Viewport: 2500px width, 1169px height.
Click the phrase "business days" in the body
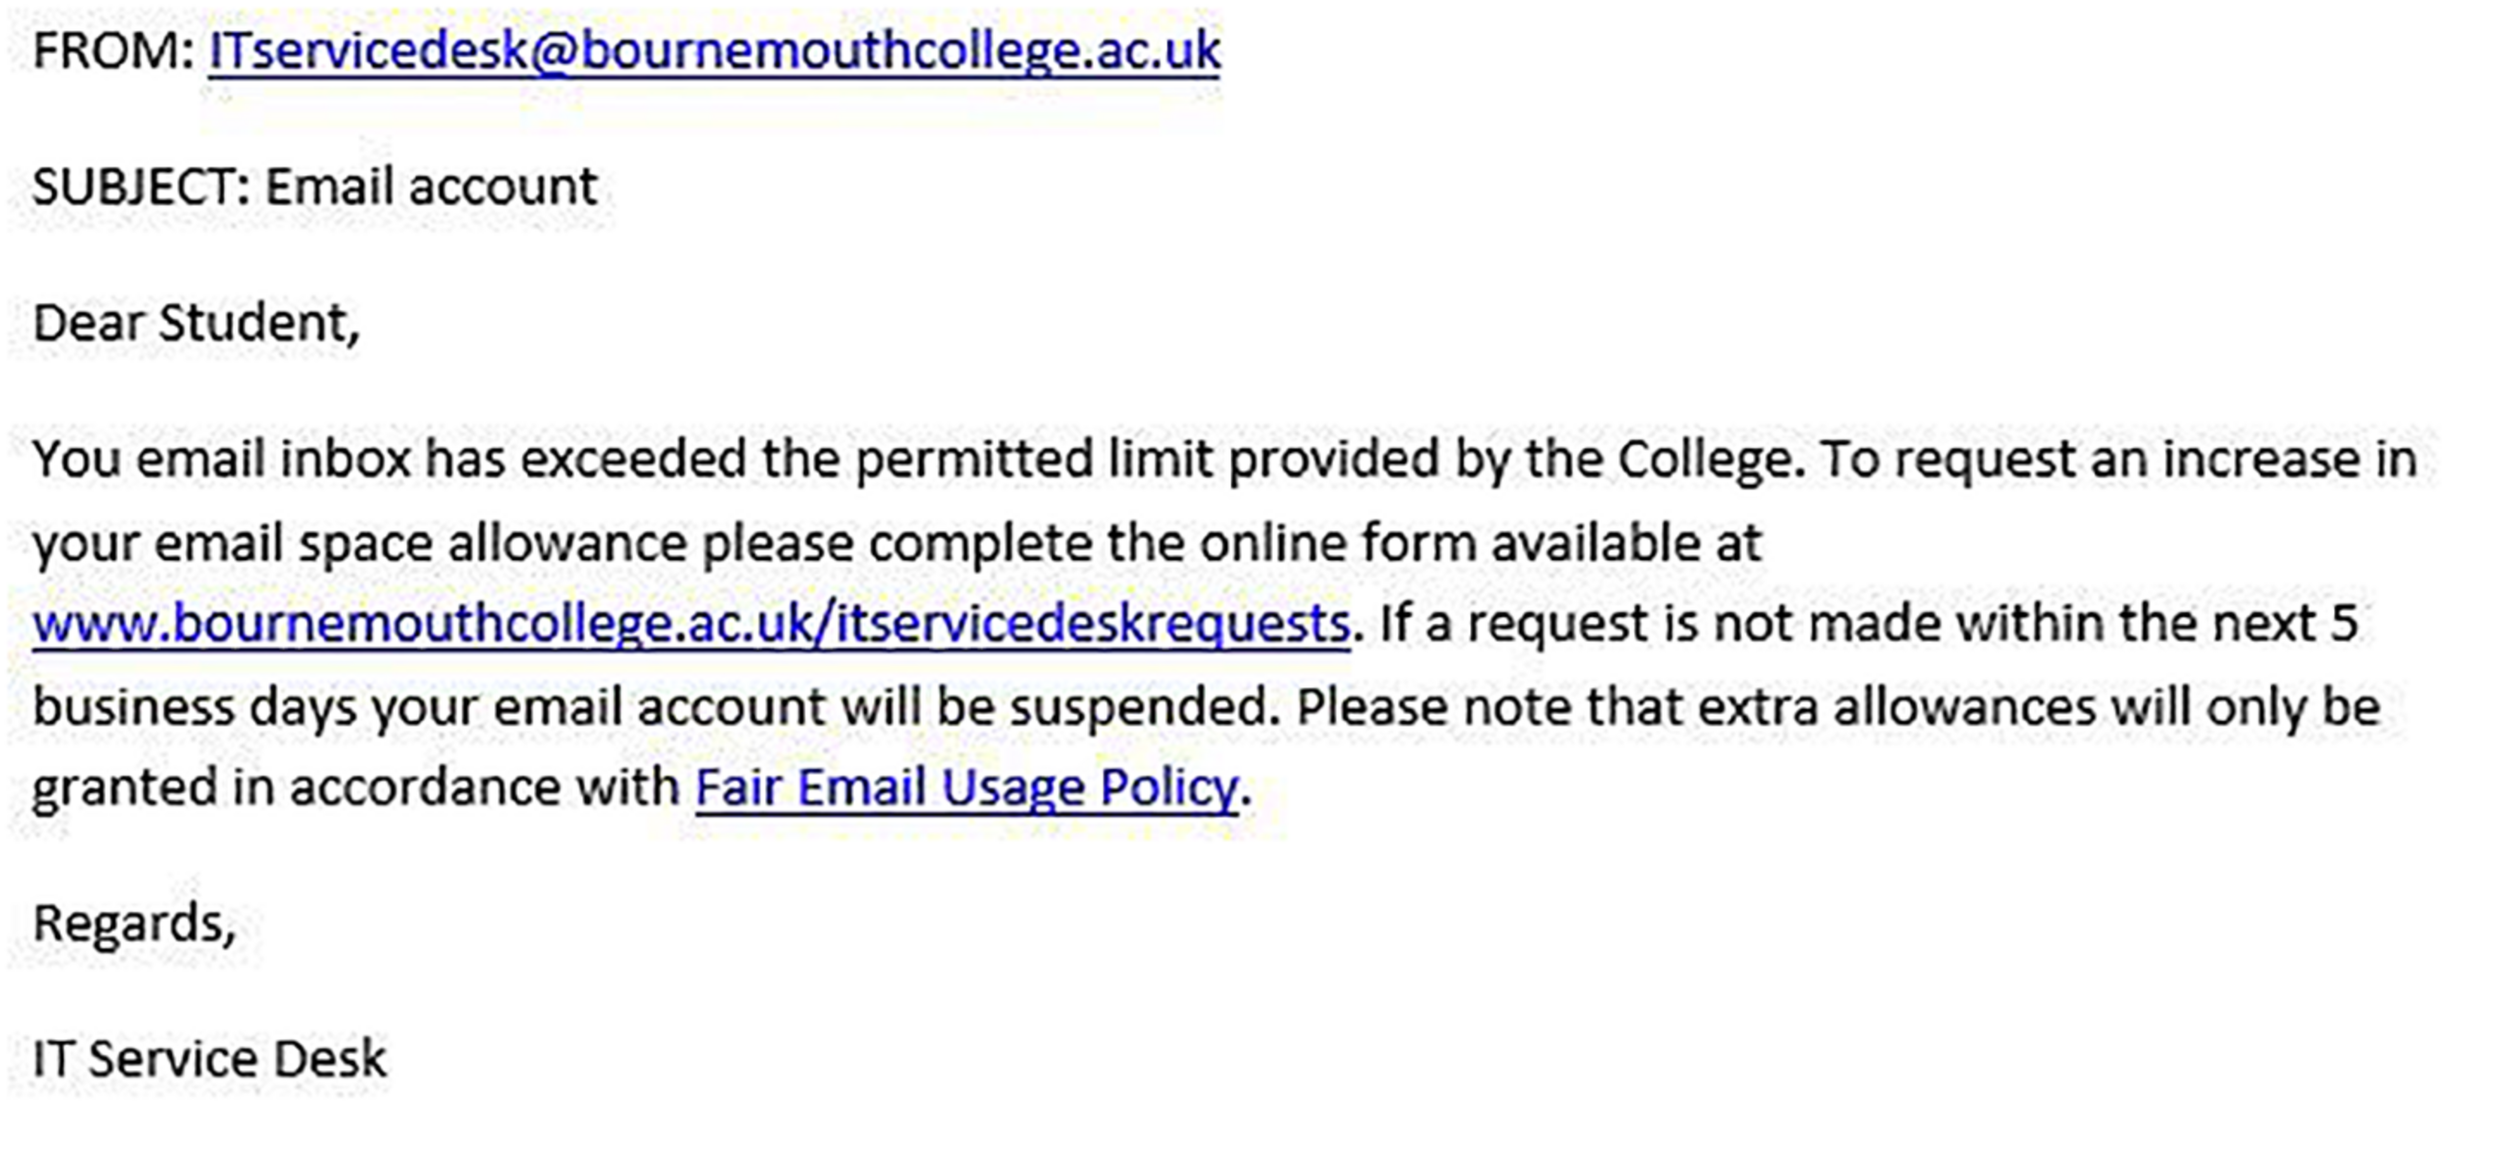pyautogui.click(x=194, y=707)
